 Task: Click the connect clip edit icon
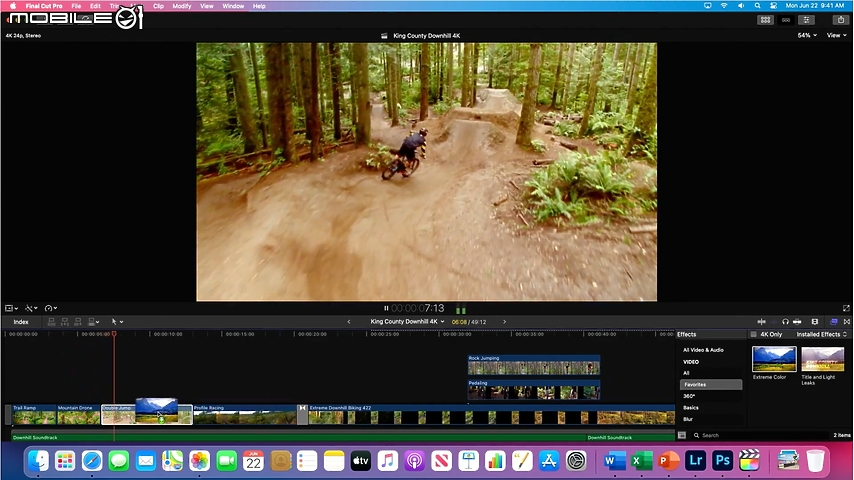pos(52,322)
